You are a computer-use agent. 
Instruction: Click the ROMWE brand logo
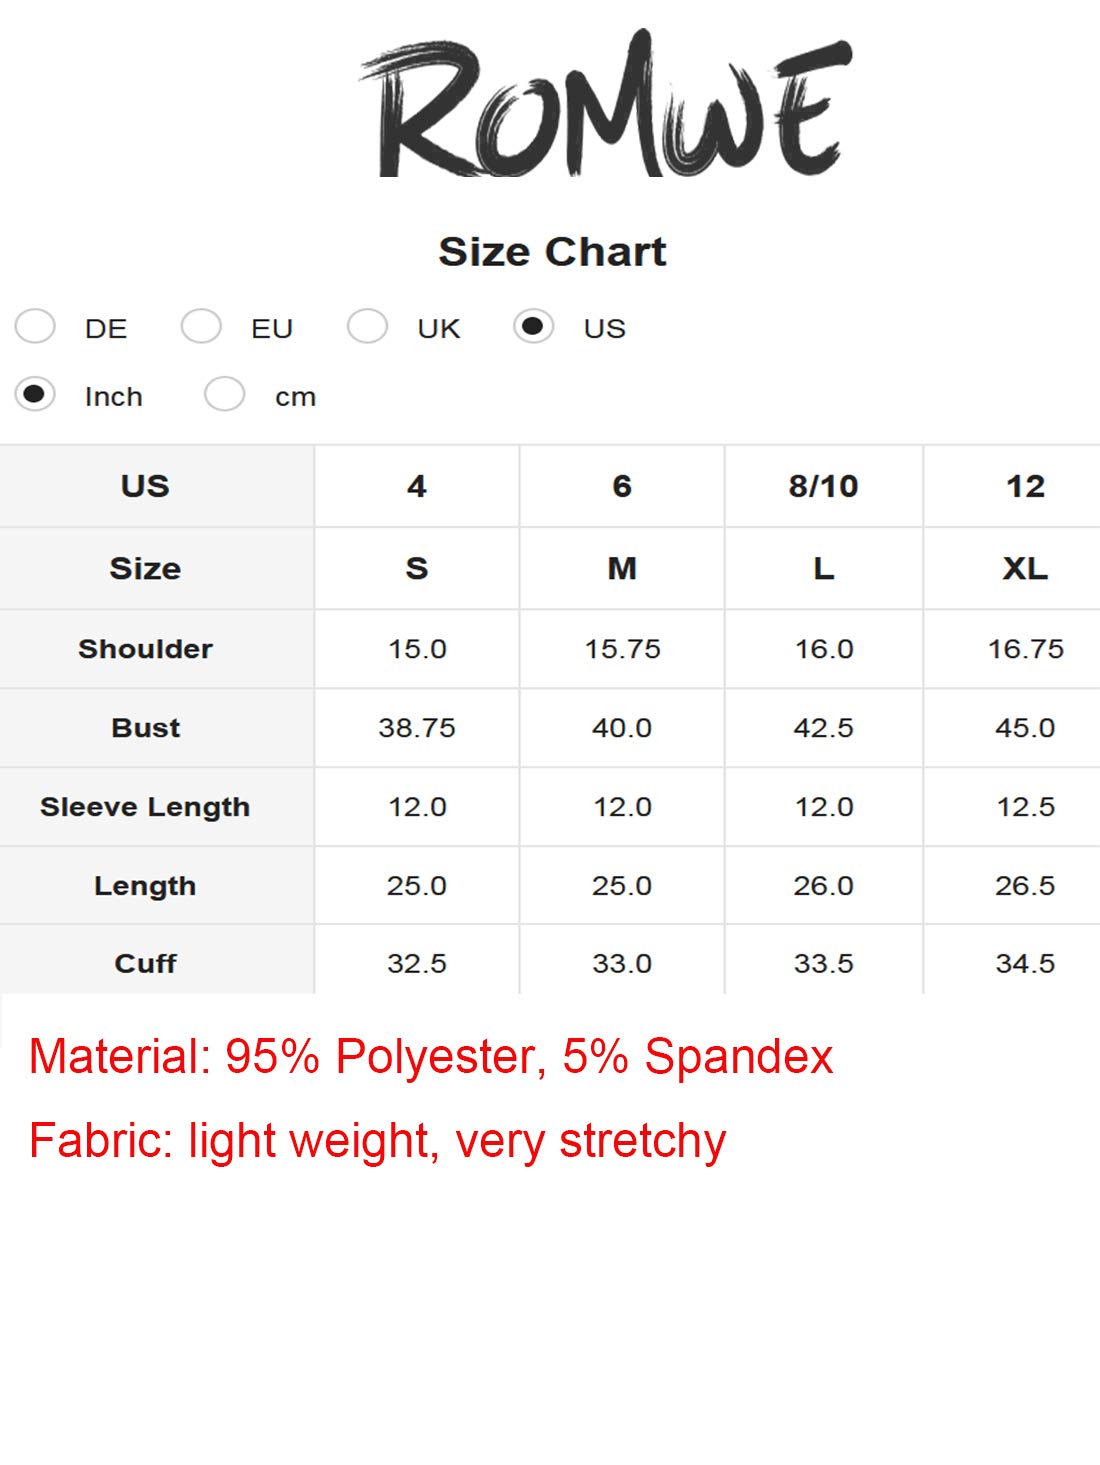[606, 106]
